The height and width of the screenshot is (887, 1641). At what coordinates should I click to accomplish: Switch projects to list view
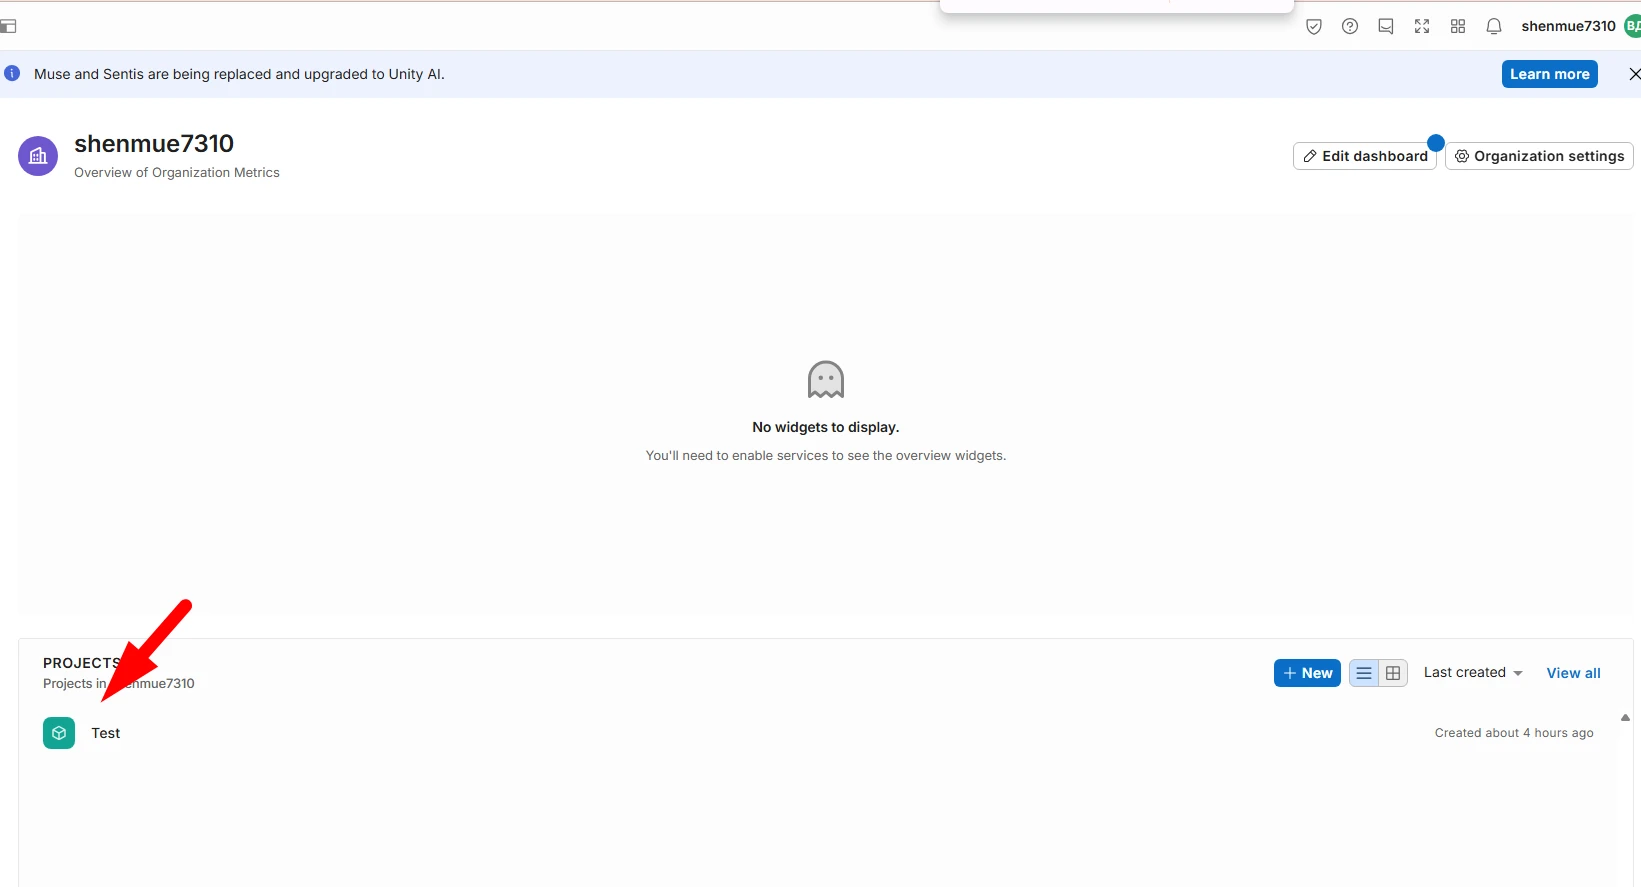(1364, 673)
